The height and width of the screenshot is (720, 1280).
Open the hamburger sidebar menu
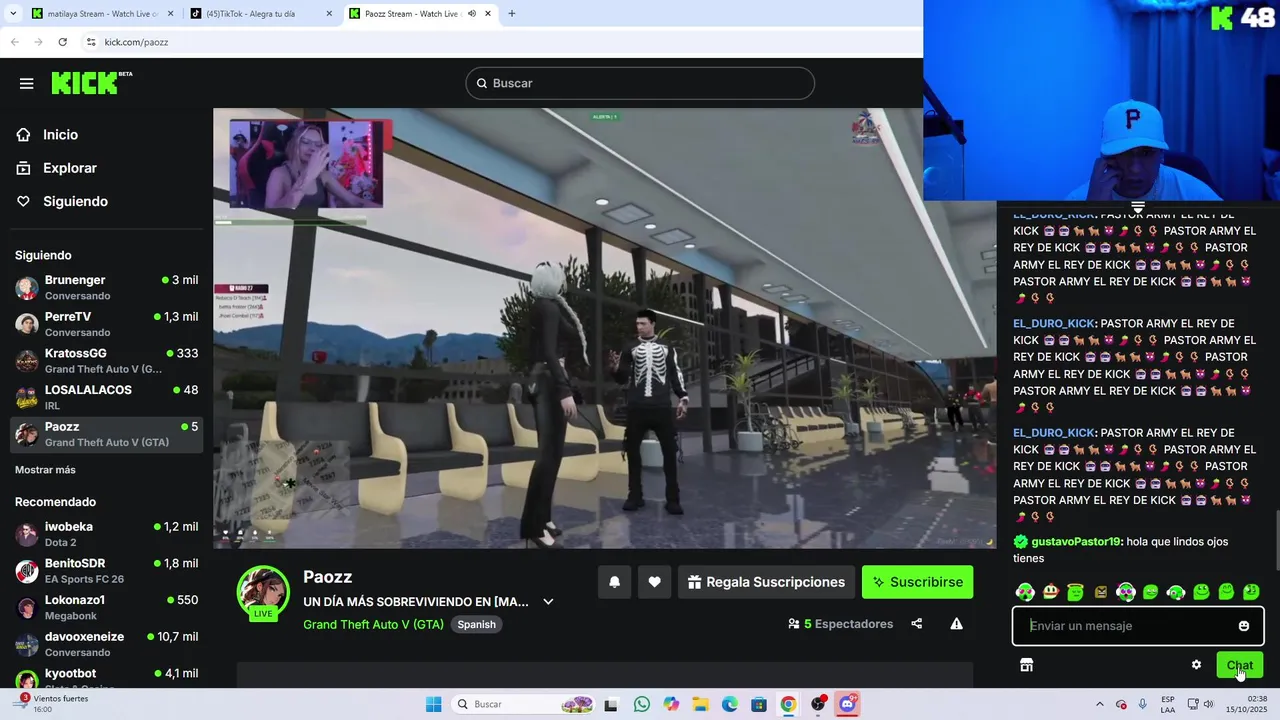(27, 83)
